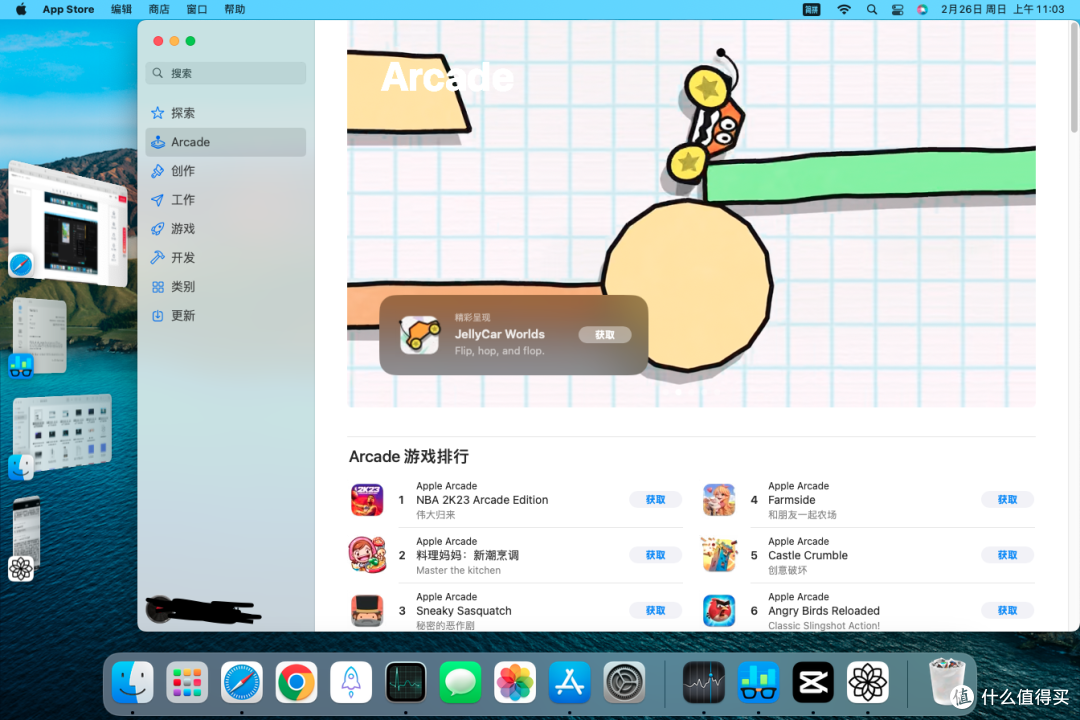1080x720 pixels.
Task: Open Messages from the Dock
Action: click(x=460, y=682)
